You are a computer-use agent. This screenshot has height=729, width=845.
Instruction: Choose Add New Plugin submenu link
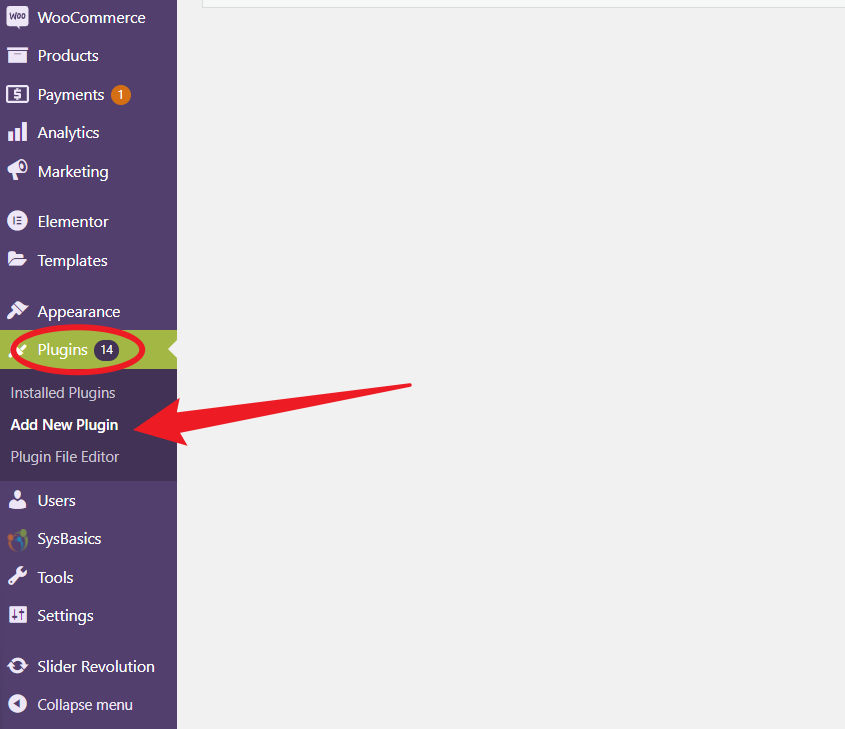(64, 425)
